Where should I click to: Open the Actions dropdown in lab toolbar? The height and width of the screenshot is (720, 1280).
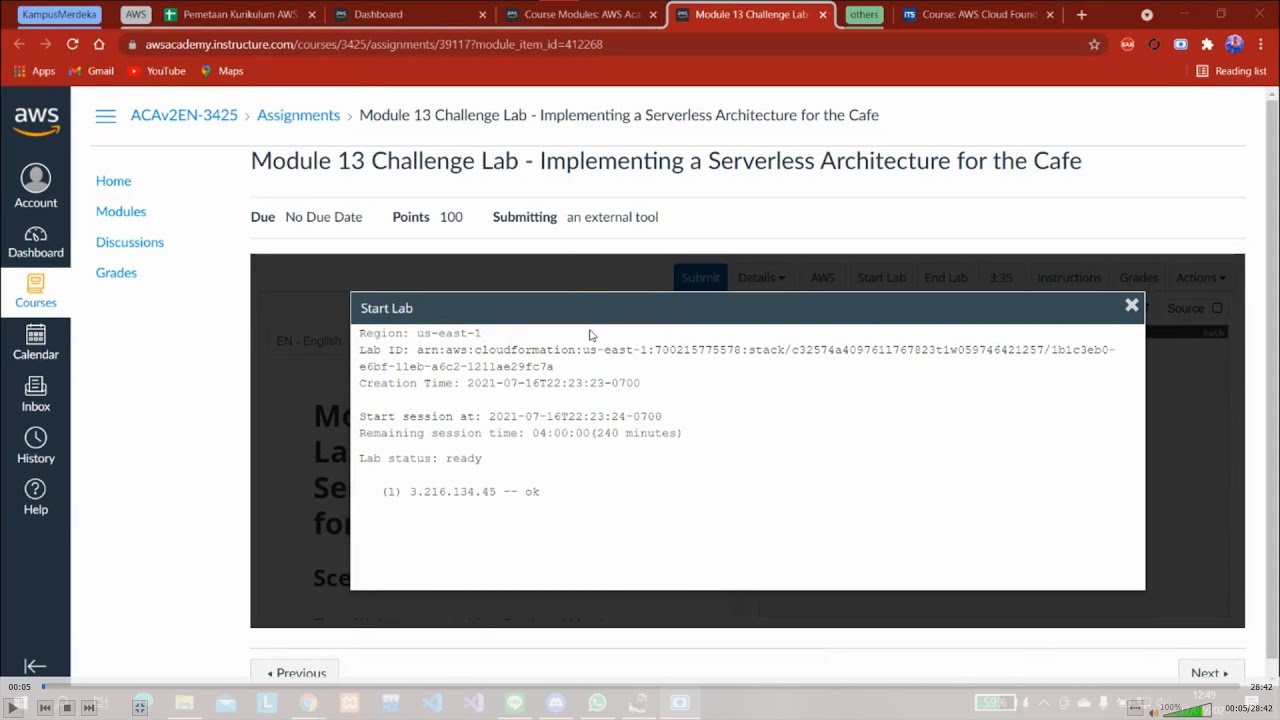1201,278
